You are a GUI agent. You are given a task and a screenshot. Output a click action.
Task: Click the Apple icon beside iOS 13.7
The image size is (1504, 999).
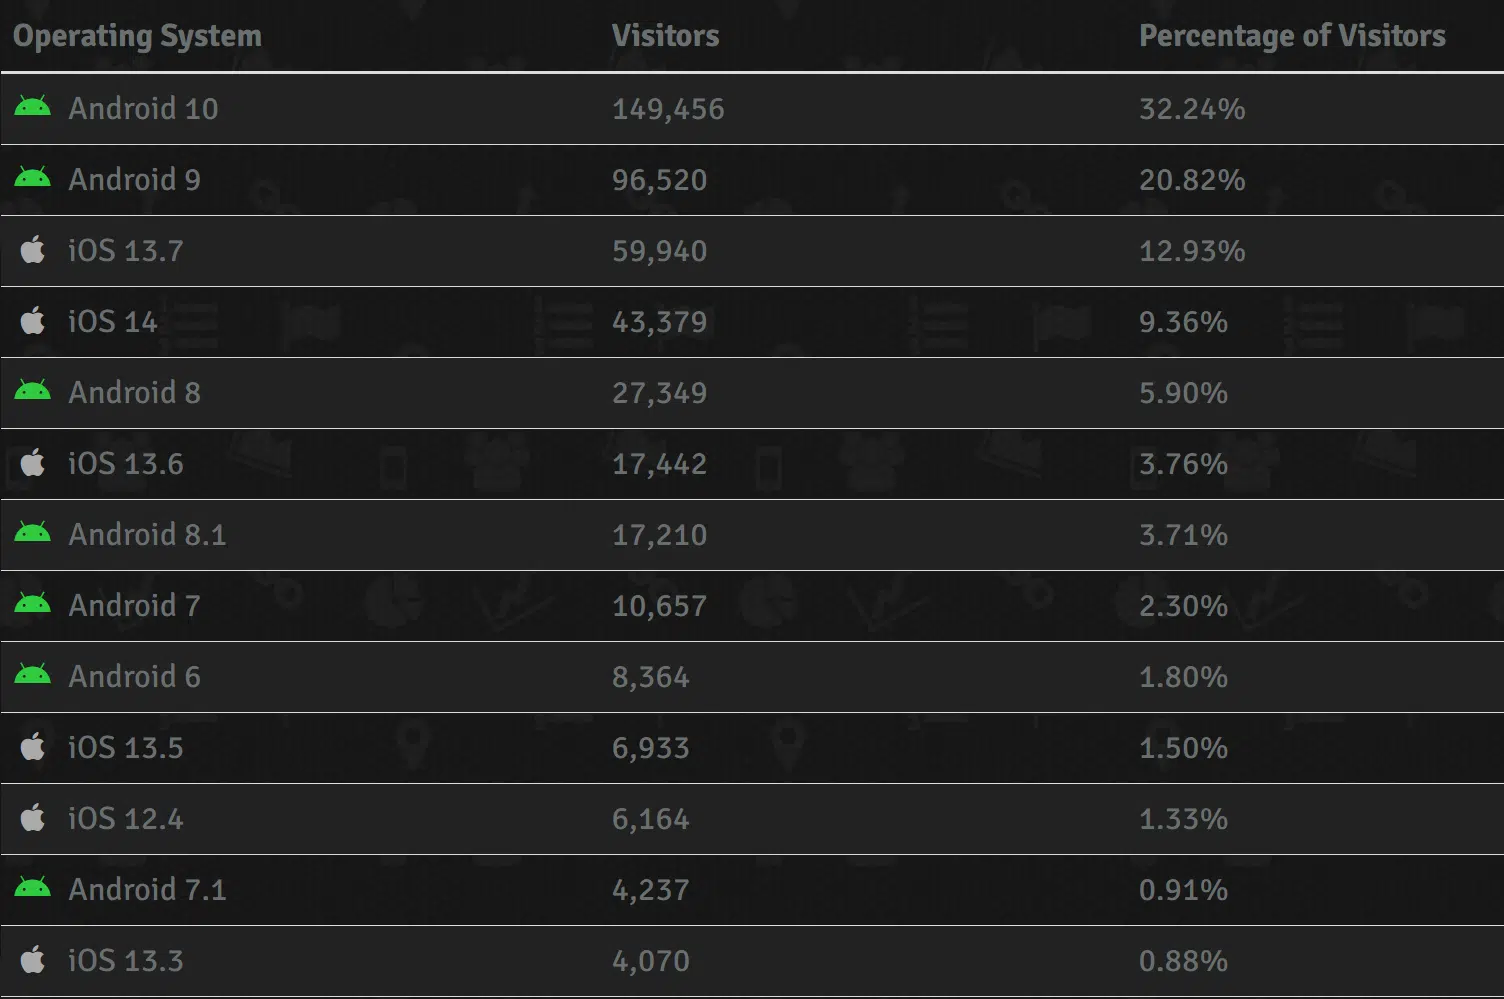pos(33,250)
